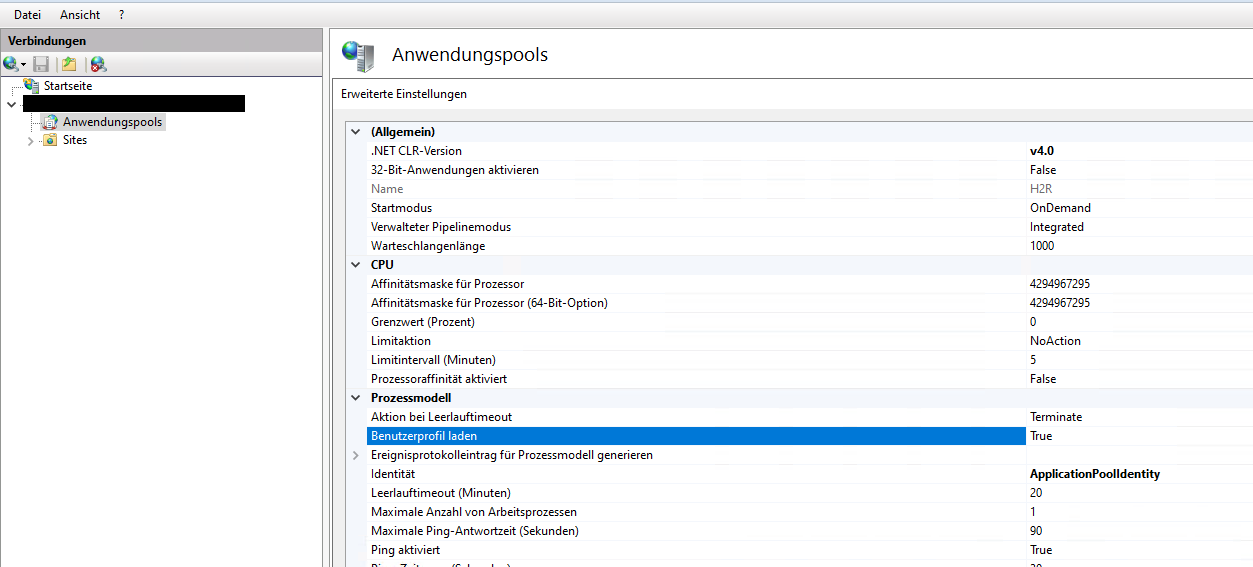The height and width of the screenshot is (567, 1253).
Task: Click the Anwendungspools tree node icon
Action: point(50,122)
